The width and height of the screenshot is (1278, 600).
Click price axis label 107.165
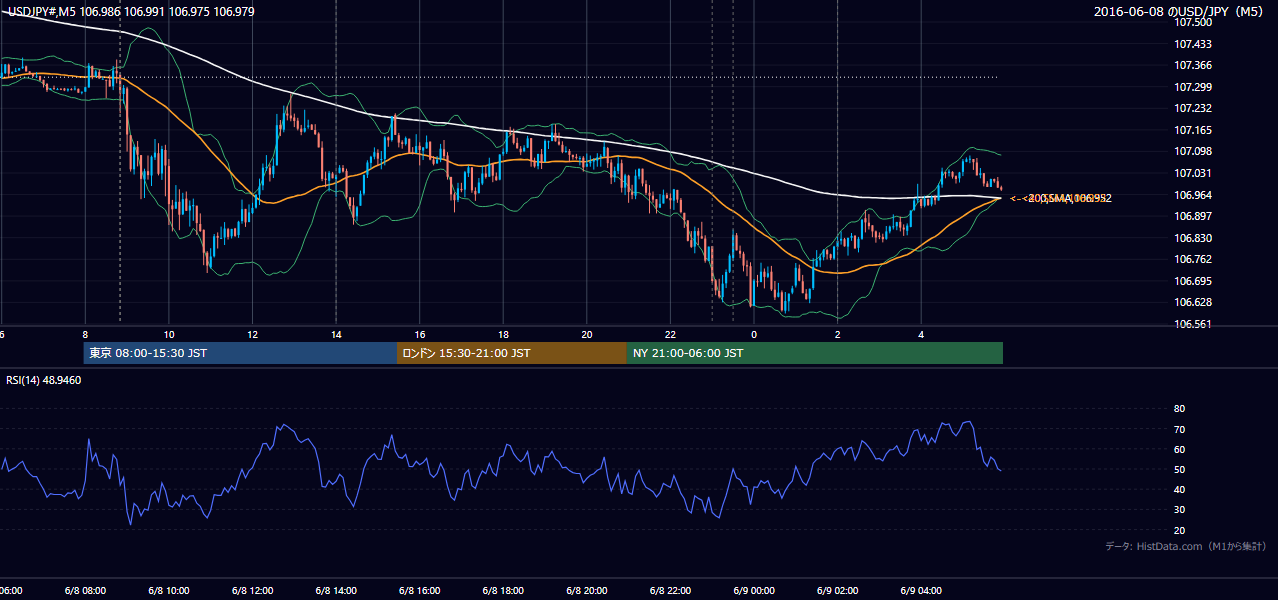click(1194, 130)
